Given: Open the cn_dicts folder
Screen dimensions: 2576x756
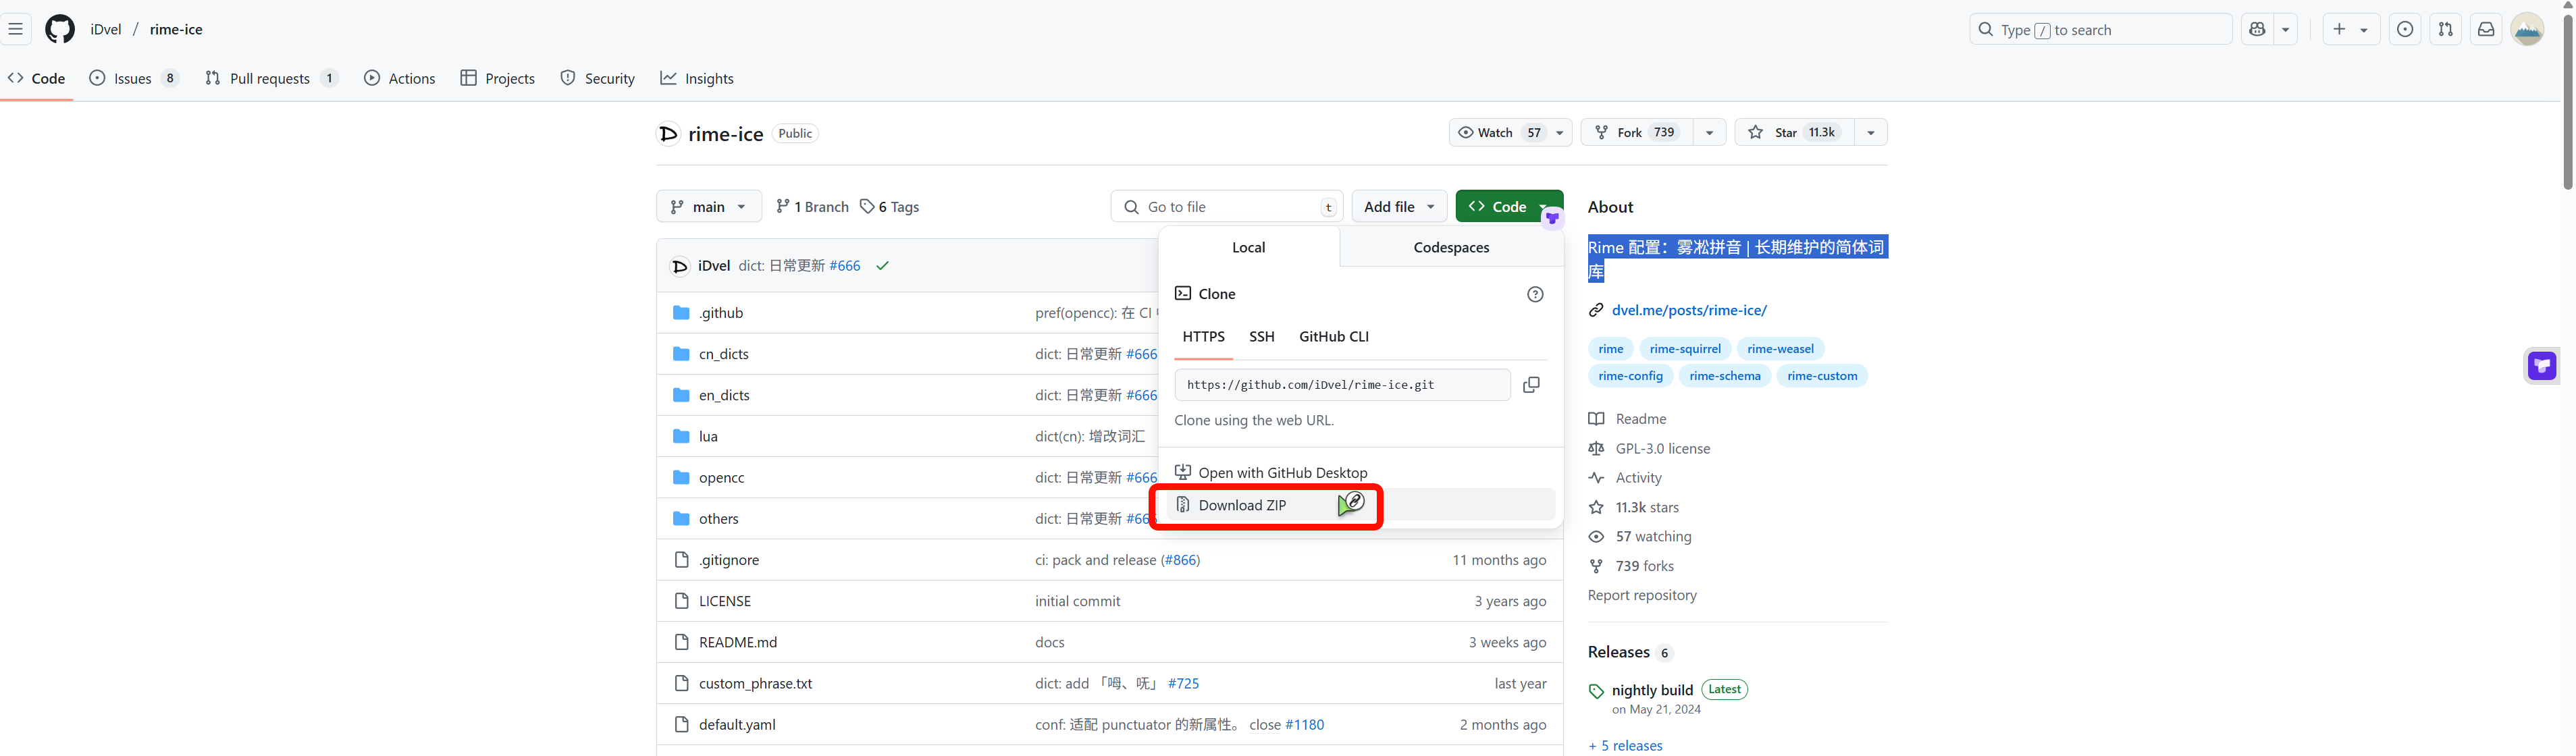Looking at the screenshot, I should (x=723, y=354).
